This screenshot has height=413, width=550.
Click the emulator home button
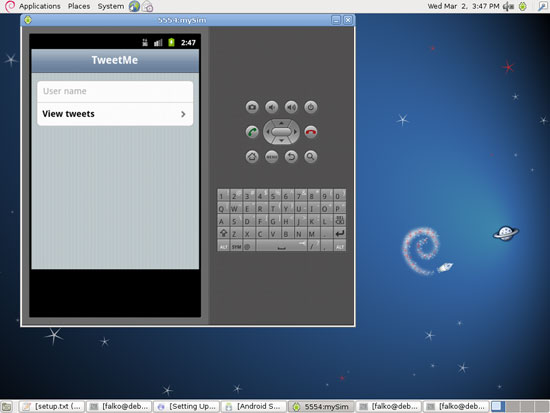252,156
